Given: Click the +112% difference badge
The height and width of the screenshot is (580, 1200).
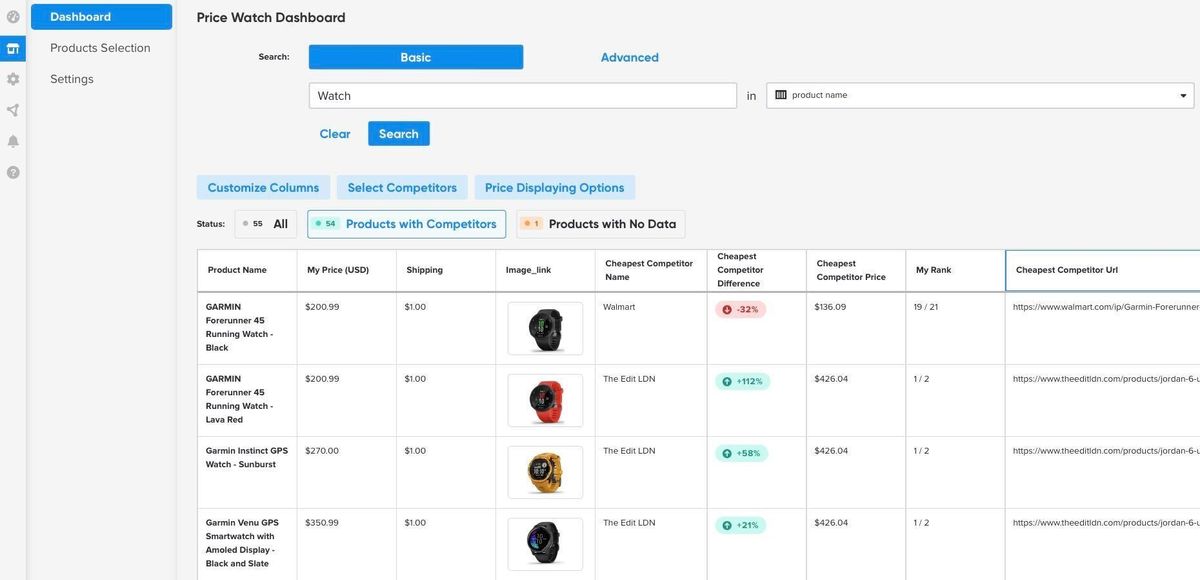Looking at the screenshot, I should [743, 382].
